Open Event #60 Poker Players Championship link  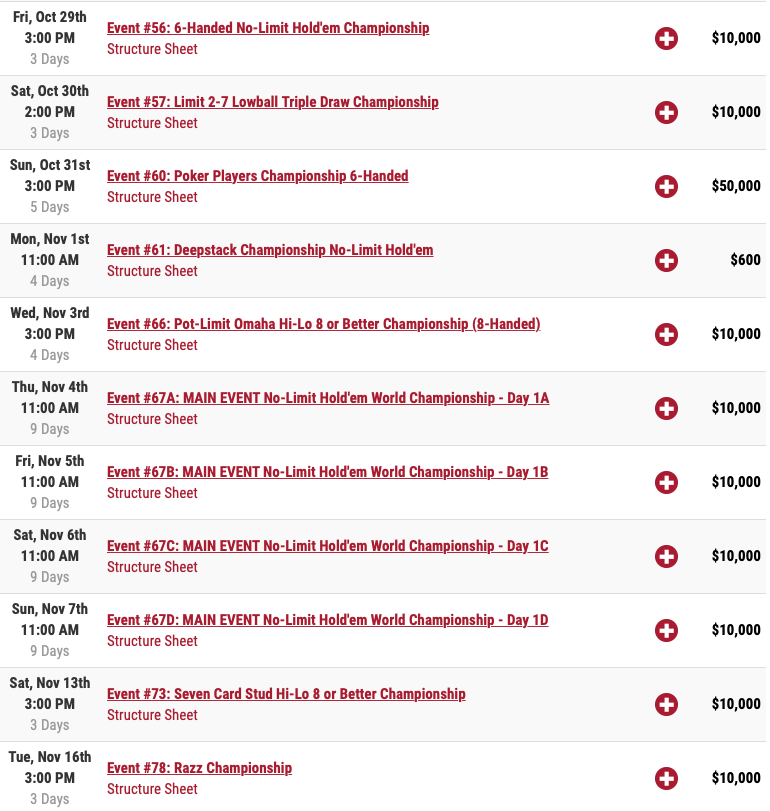pos(258,176)
